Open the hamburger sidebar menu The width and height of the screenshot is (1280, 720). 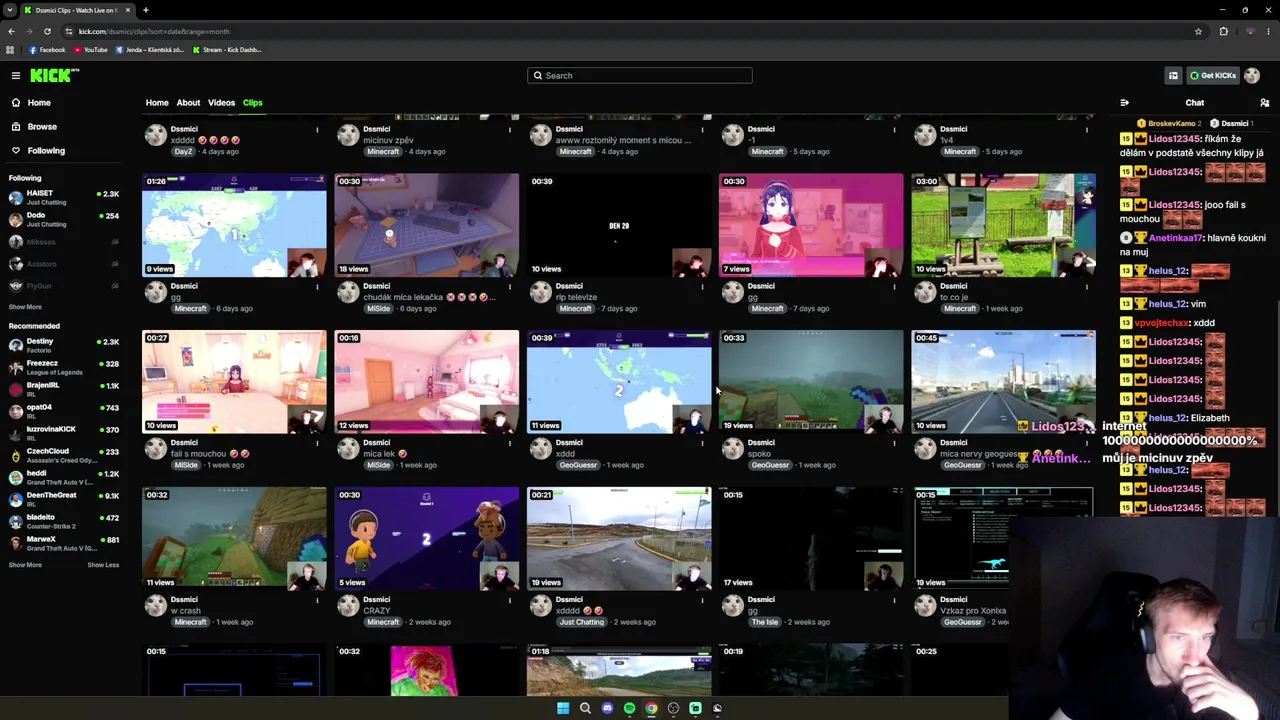point(16,75)
